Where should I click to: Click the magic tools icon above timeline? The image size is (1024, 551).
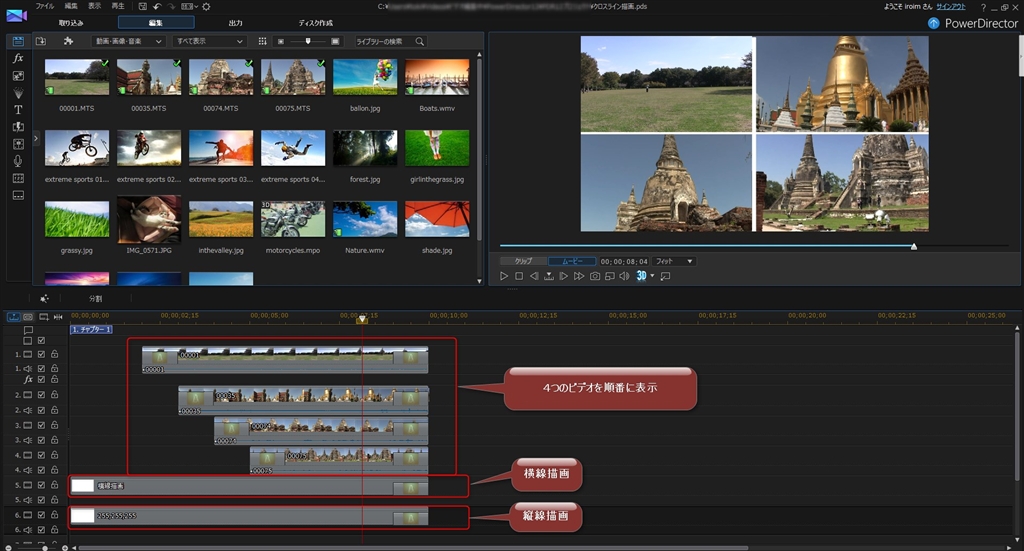[44, 298]
